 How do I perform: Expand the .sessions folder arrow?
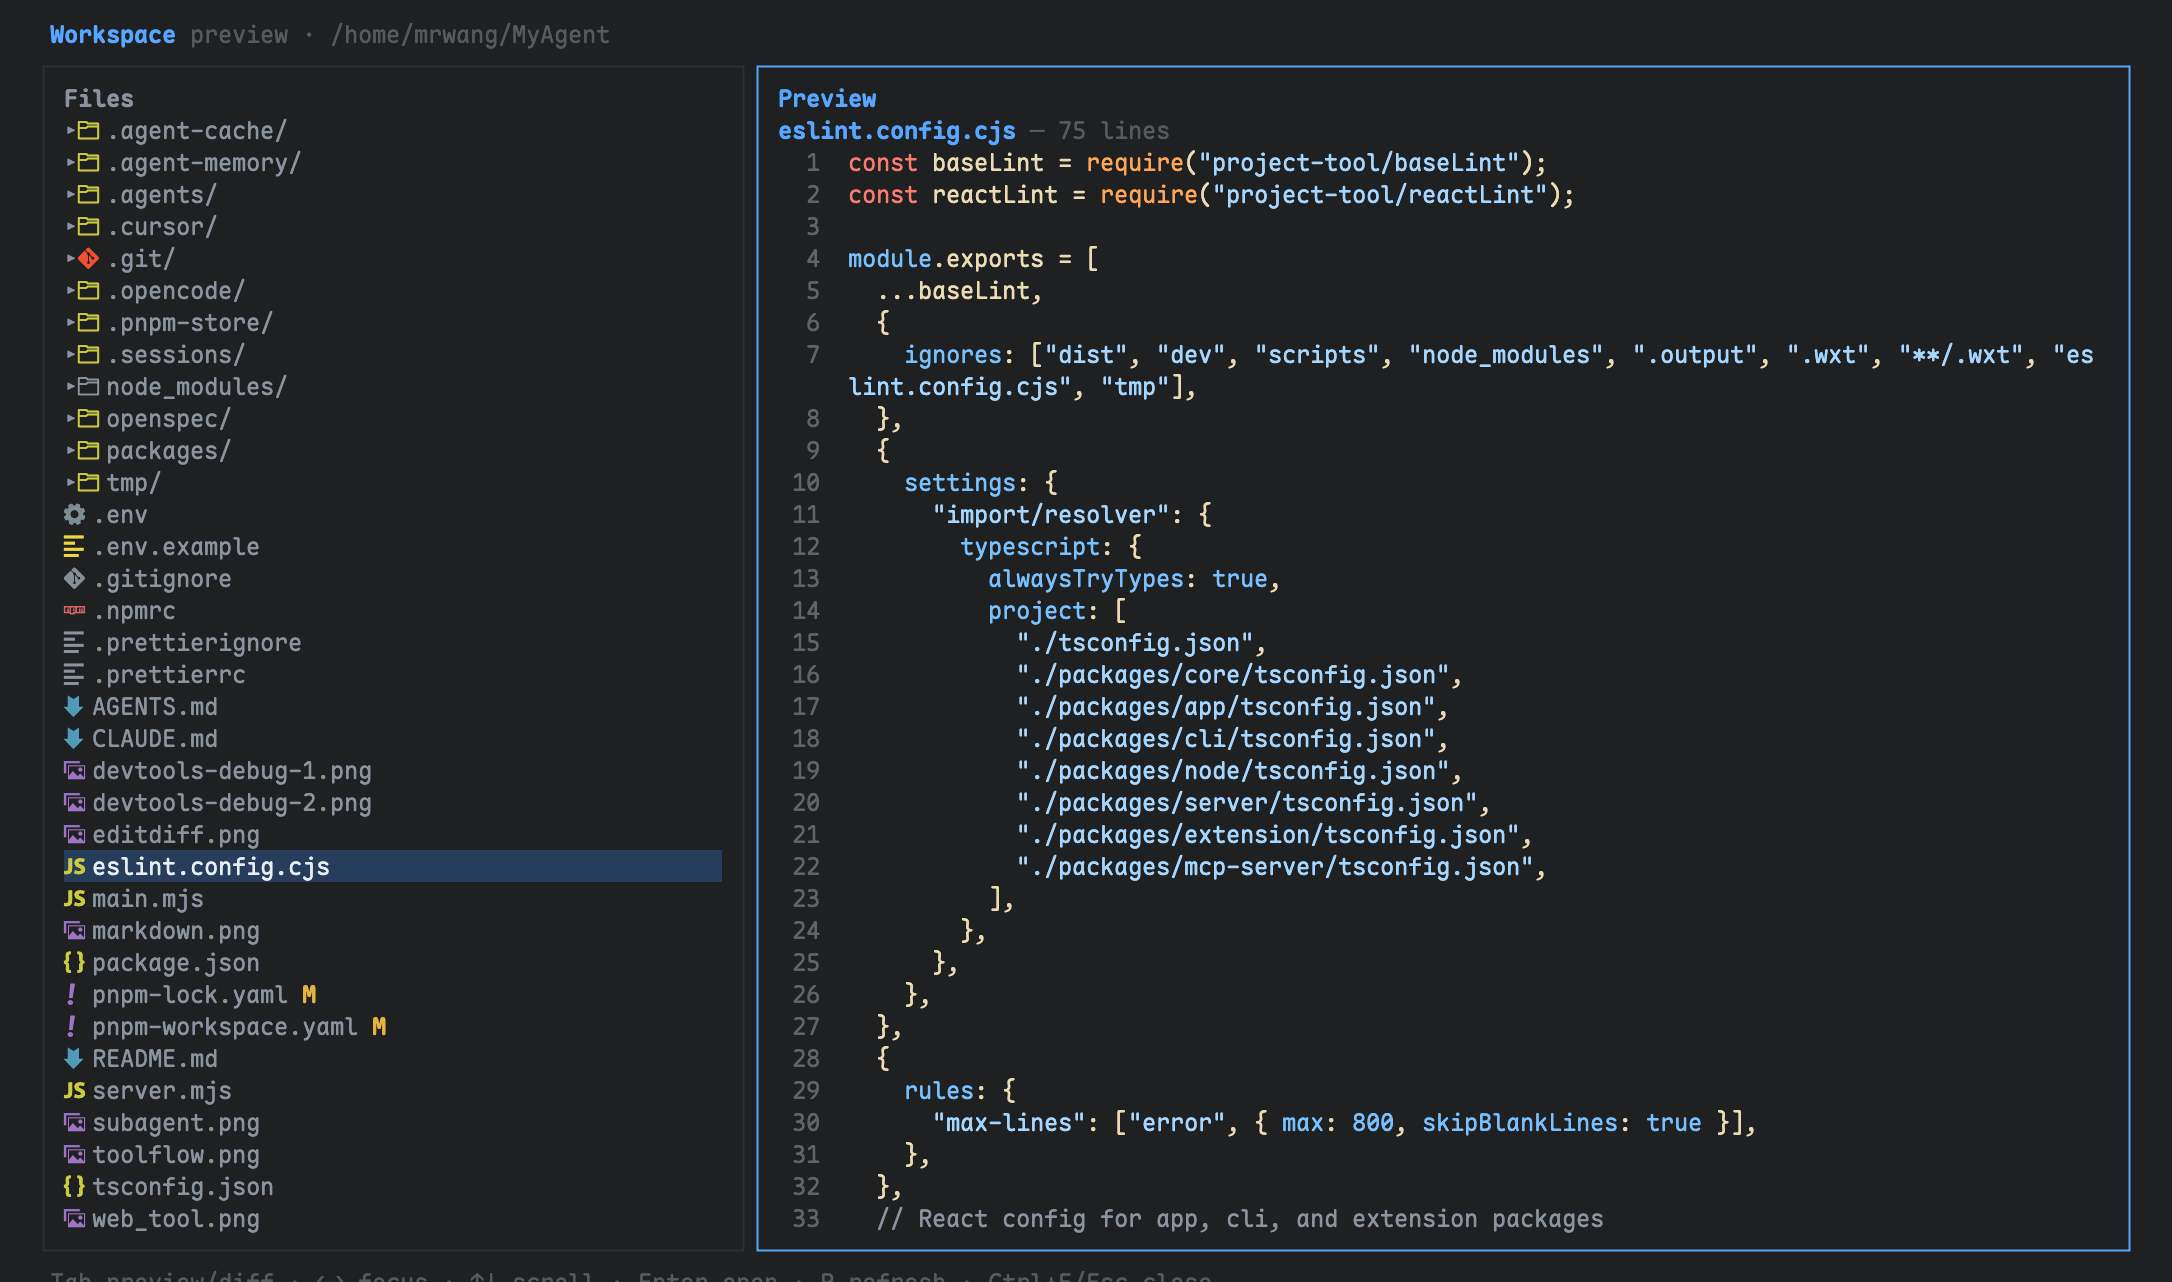tap(71, 354)
